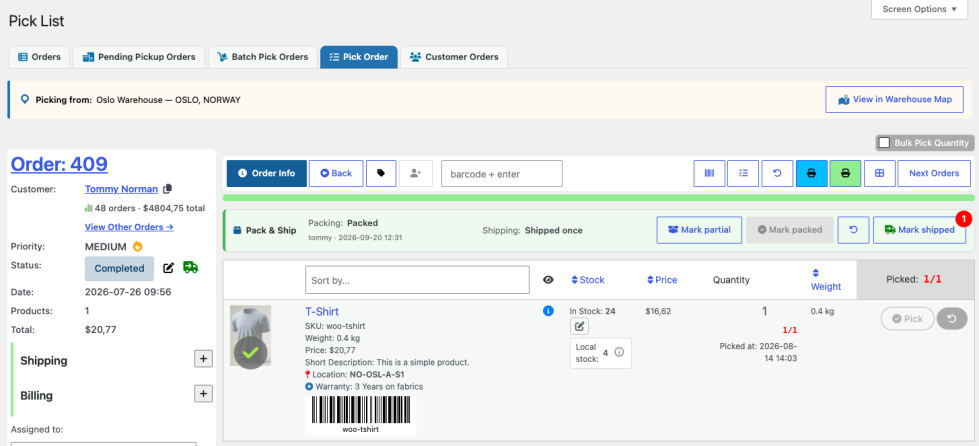This screenshot has width=979, height=446.
Task: Click the barcode + enter input field
Action: tap(502, 174)
